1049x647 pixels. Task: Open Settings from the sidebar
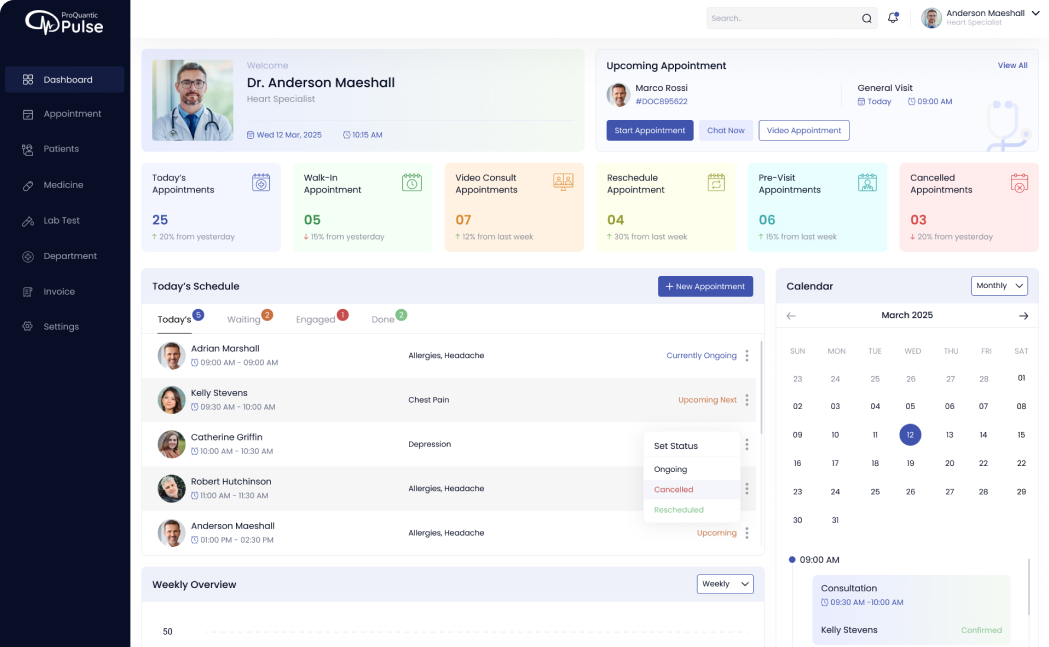coord(61,327)
